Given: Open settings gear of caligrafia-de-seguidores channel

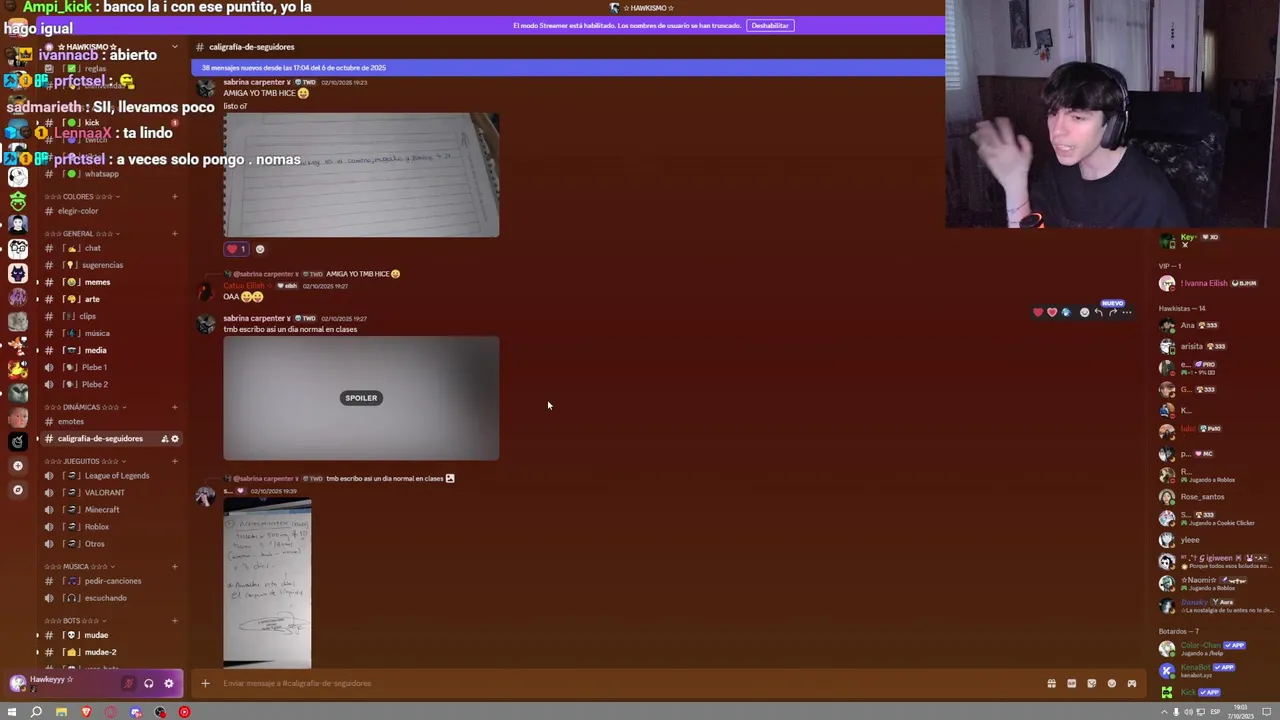Looking at the screenshot, I should 175,439.
